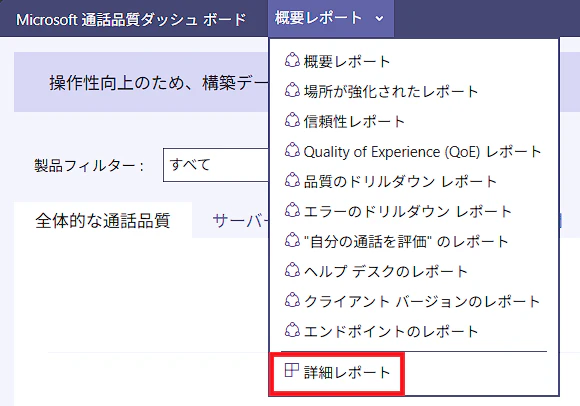
Task: Switch to the サーバー tab
Action: (x=240, y=220)
